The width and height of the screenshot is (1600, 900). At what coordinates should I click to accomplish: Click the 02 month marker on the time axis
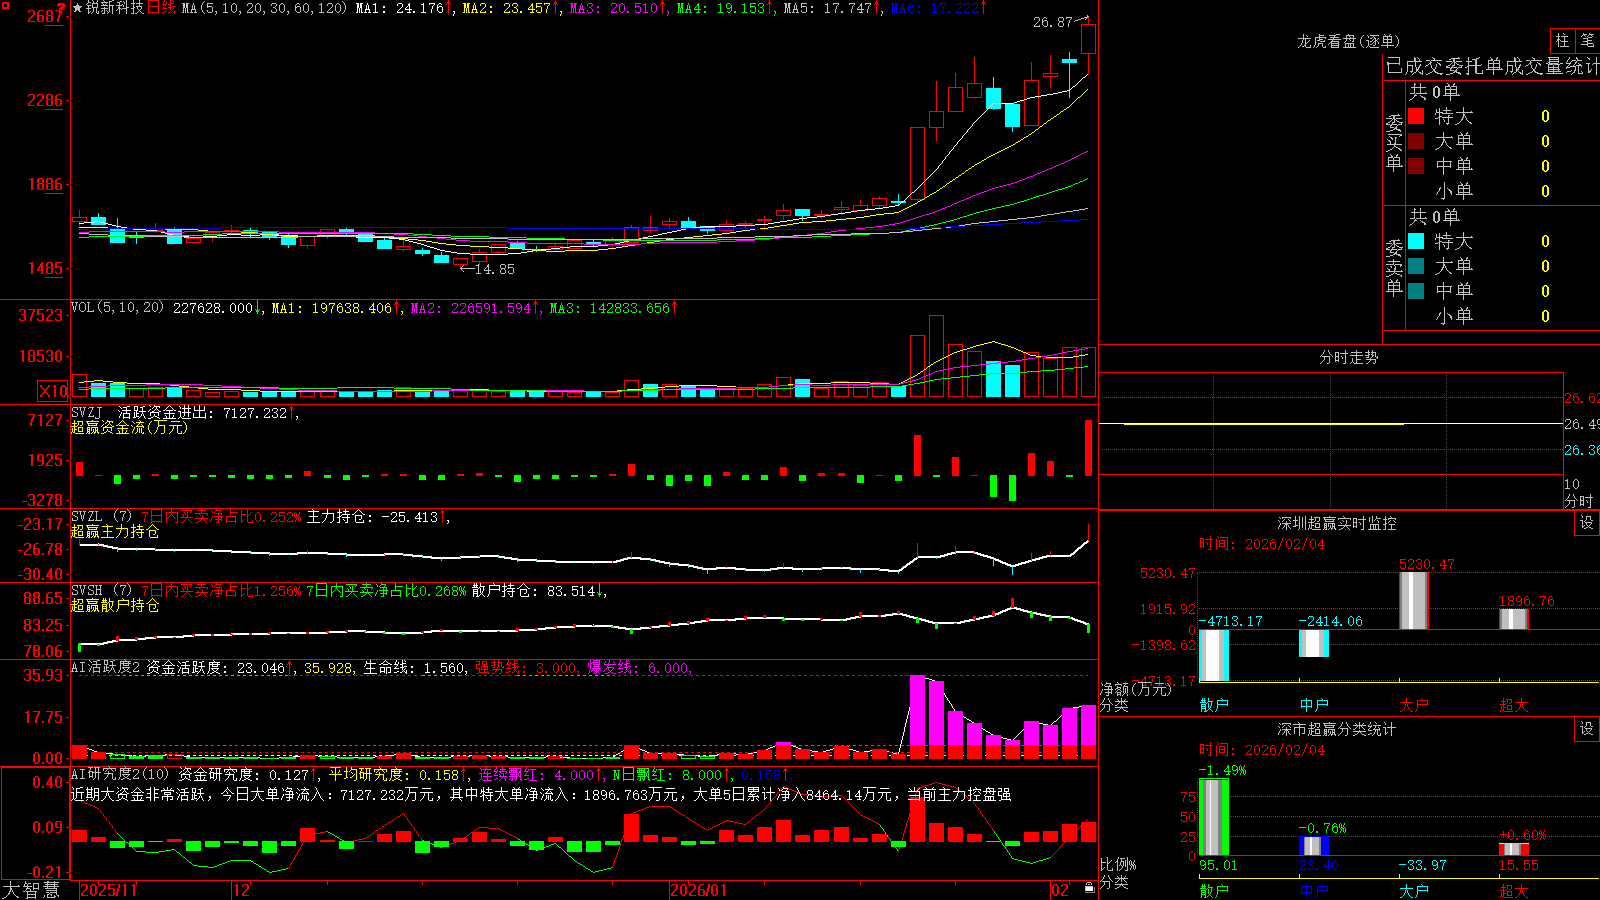pos(1060,890)
